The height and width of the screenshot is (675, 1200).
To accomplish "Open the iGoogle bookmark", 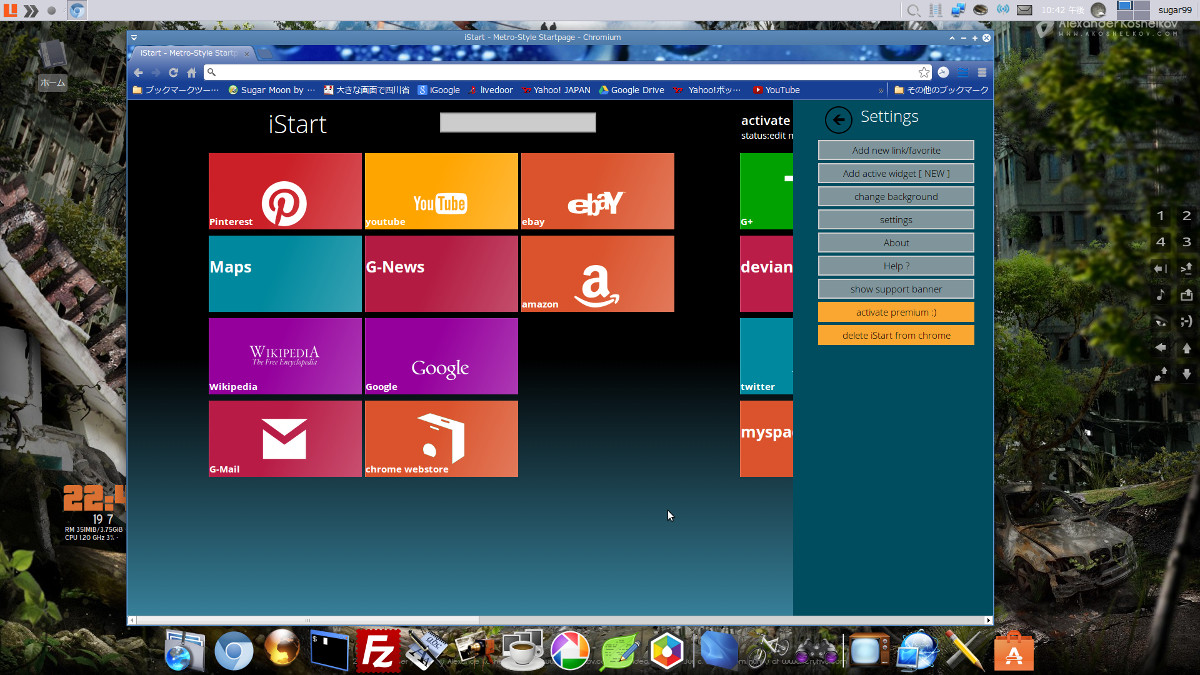I will tap(438, 90).
